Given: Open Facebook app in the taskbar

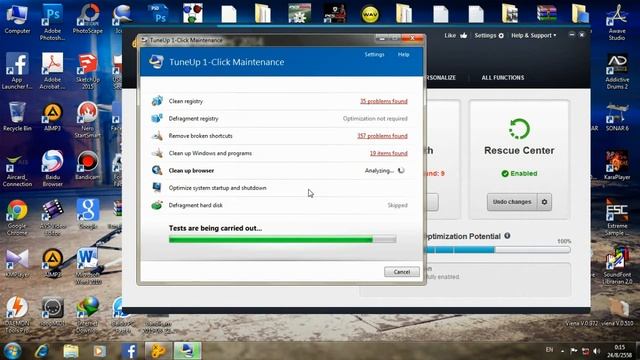Looking at the screenshot, I should 130,351.
